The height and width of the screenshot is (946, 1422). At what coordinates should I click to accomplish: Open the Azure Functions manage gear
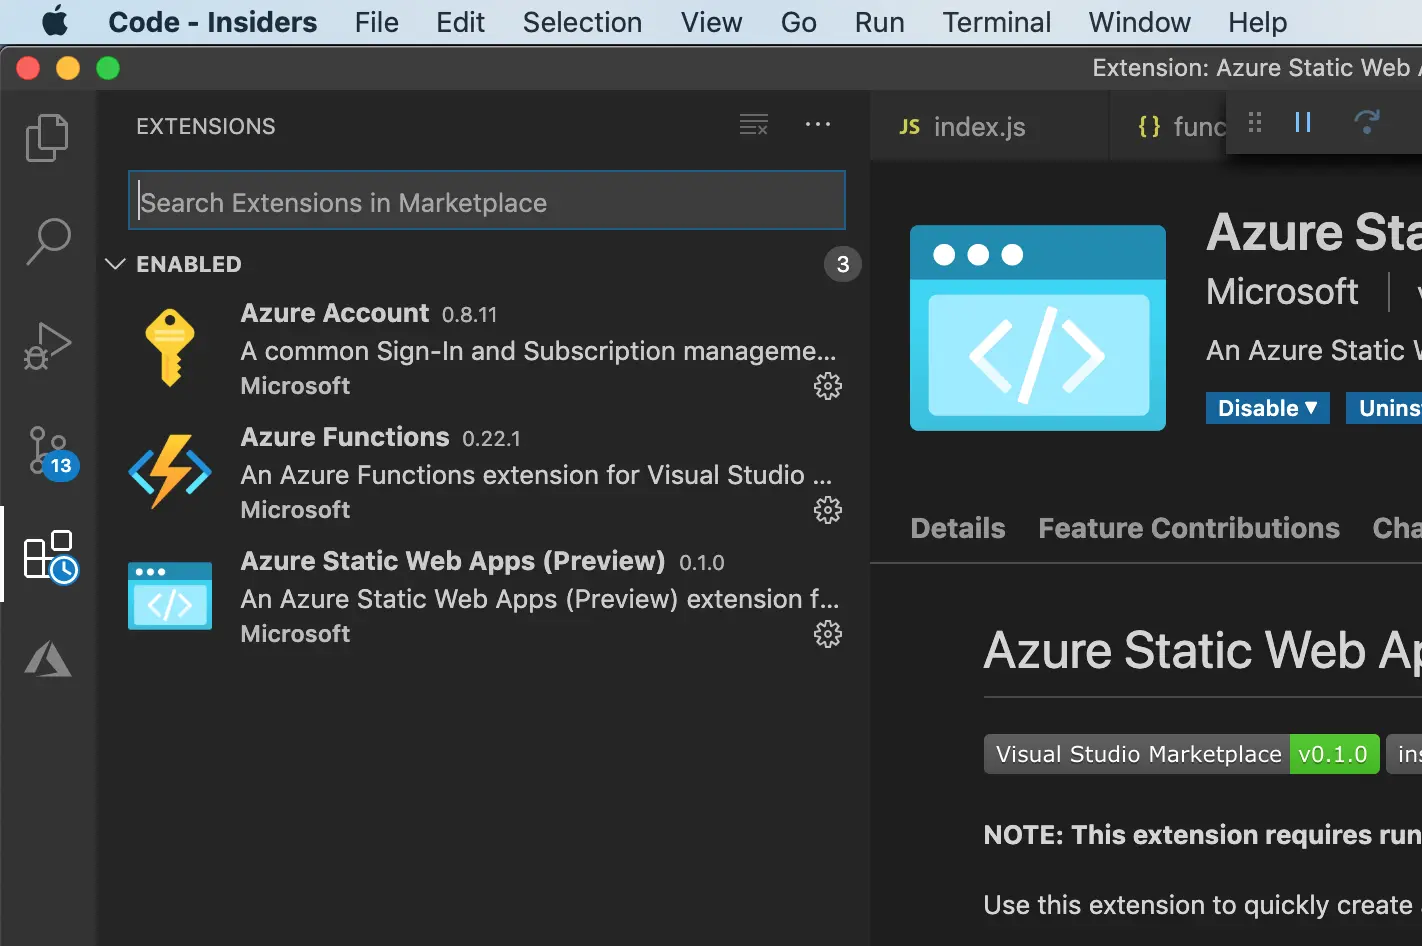pyautogui.click(x=827, y=510)
